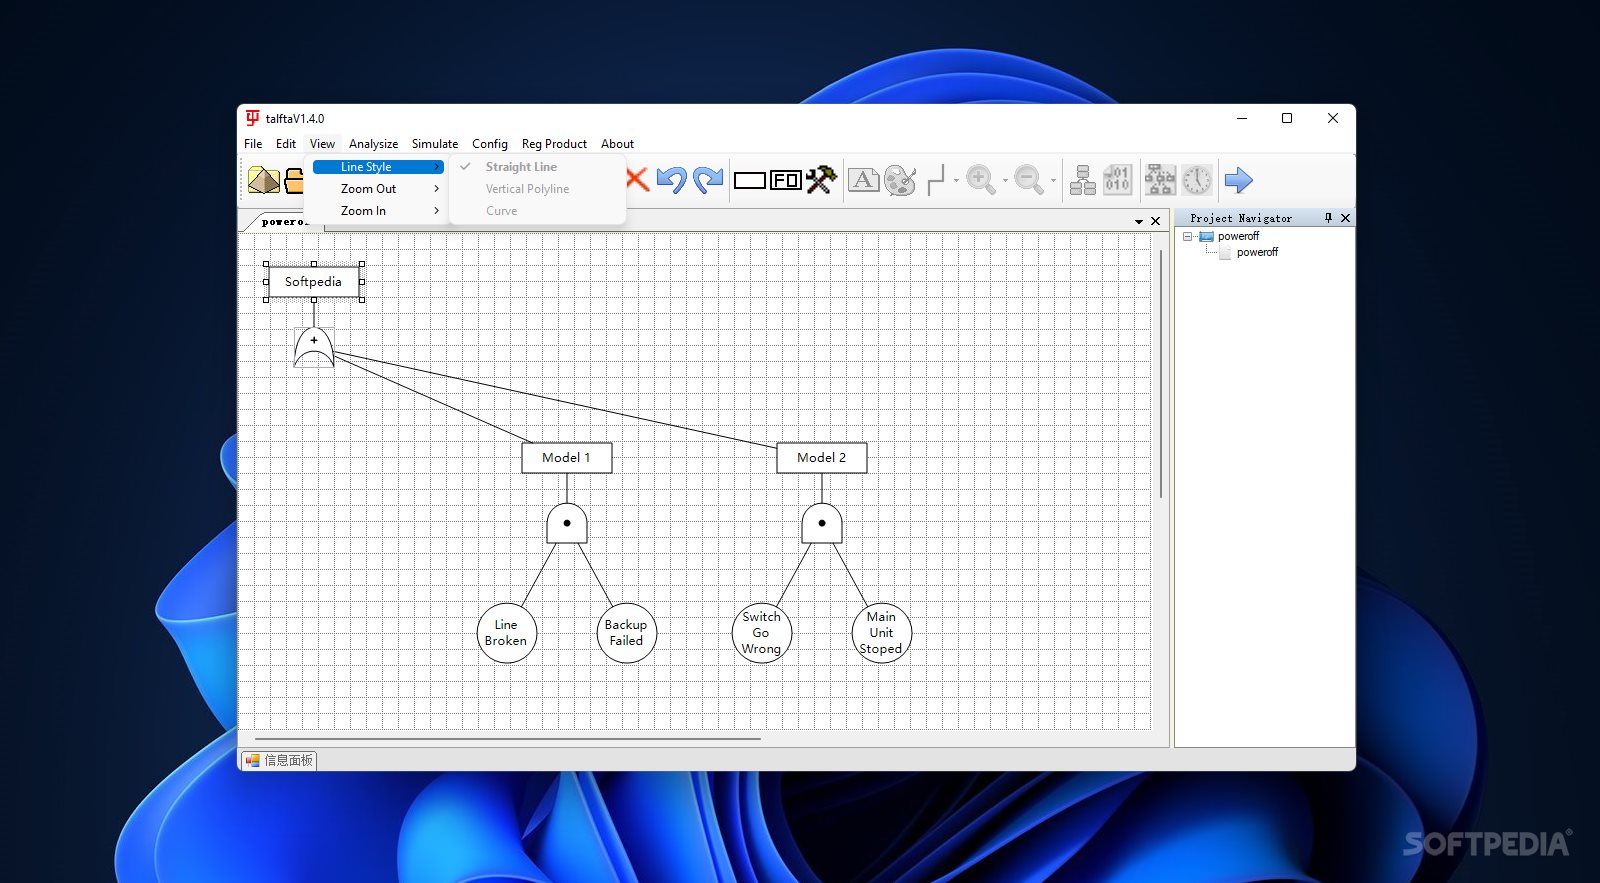Select the text A tool
The height and width of the screenshot is (883, 1600).
click(x=864, y=180)
